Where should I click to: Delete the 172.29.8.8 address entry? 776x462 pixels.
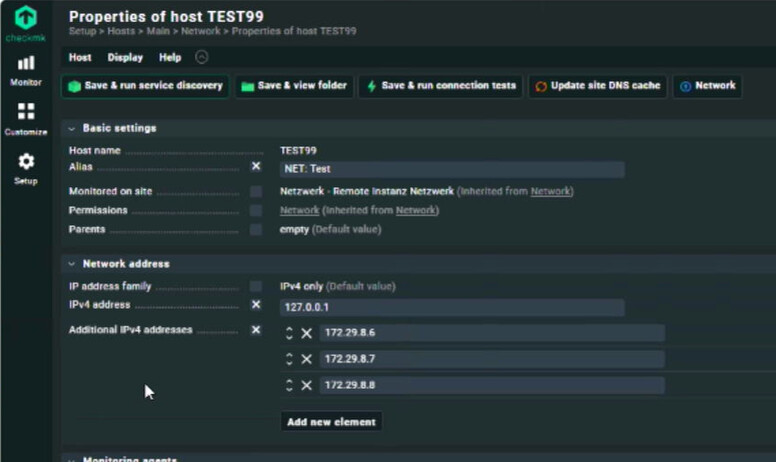pos(306,385)
